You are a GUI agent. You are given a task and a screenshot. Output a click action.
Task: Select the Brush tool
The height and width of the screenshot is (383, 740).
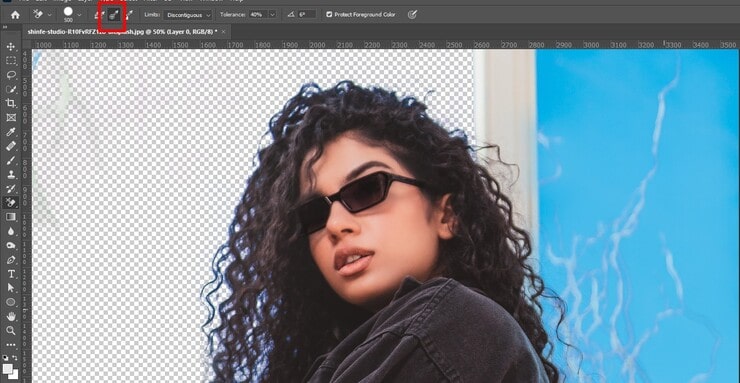11,160
